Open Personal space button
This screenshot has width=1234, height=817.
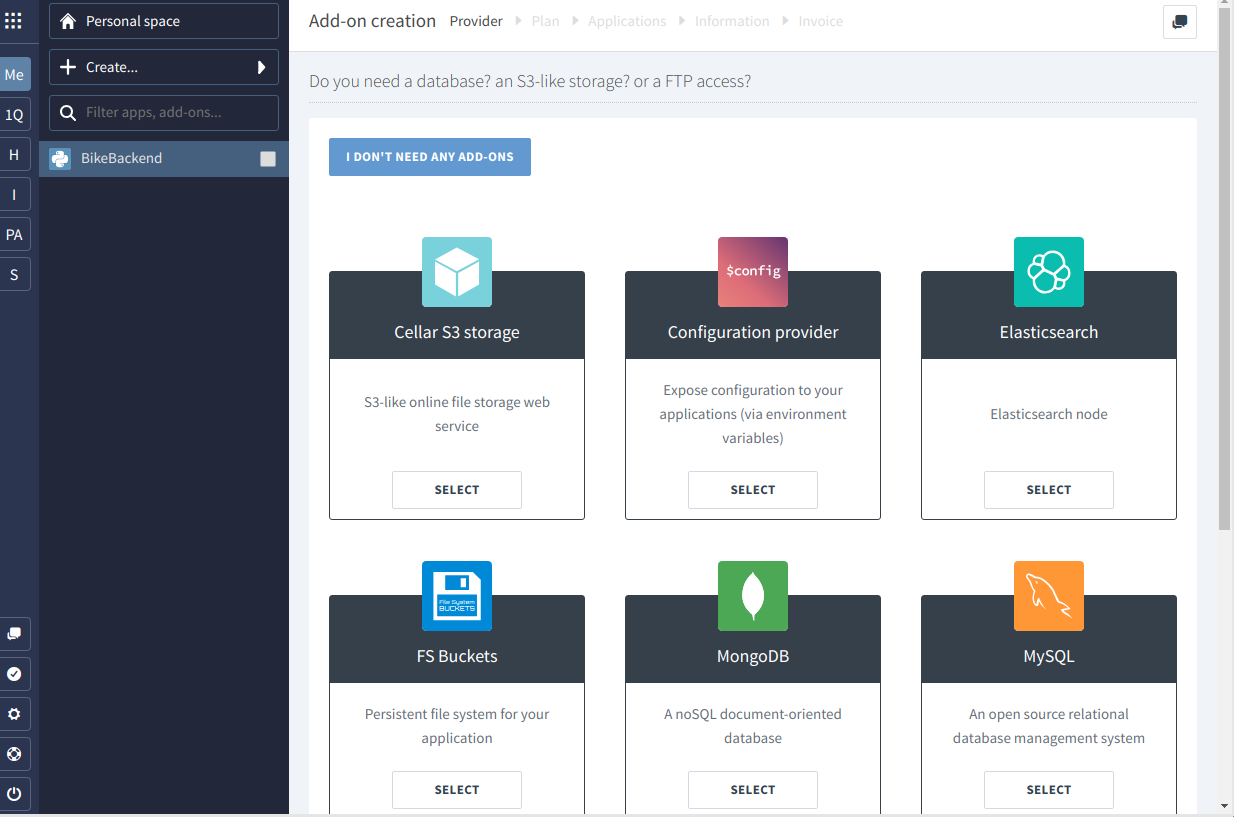[164, 21]
